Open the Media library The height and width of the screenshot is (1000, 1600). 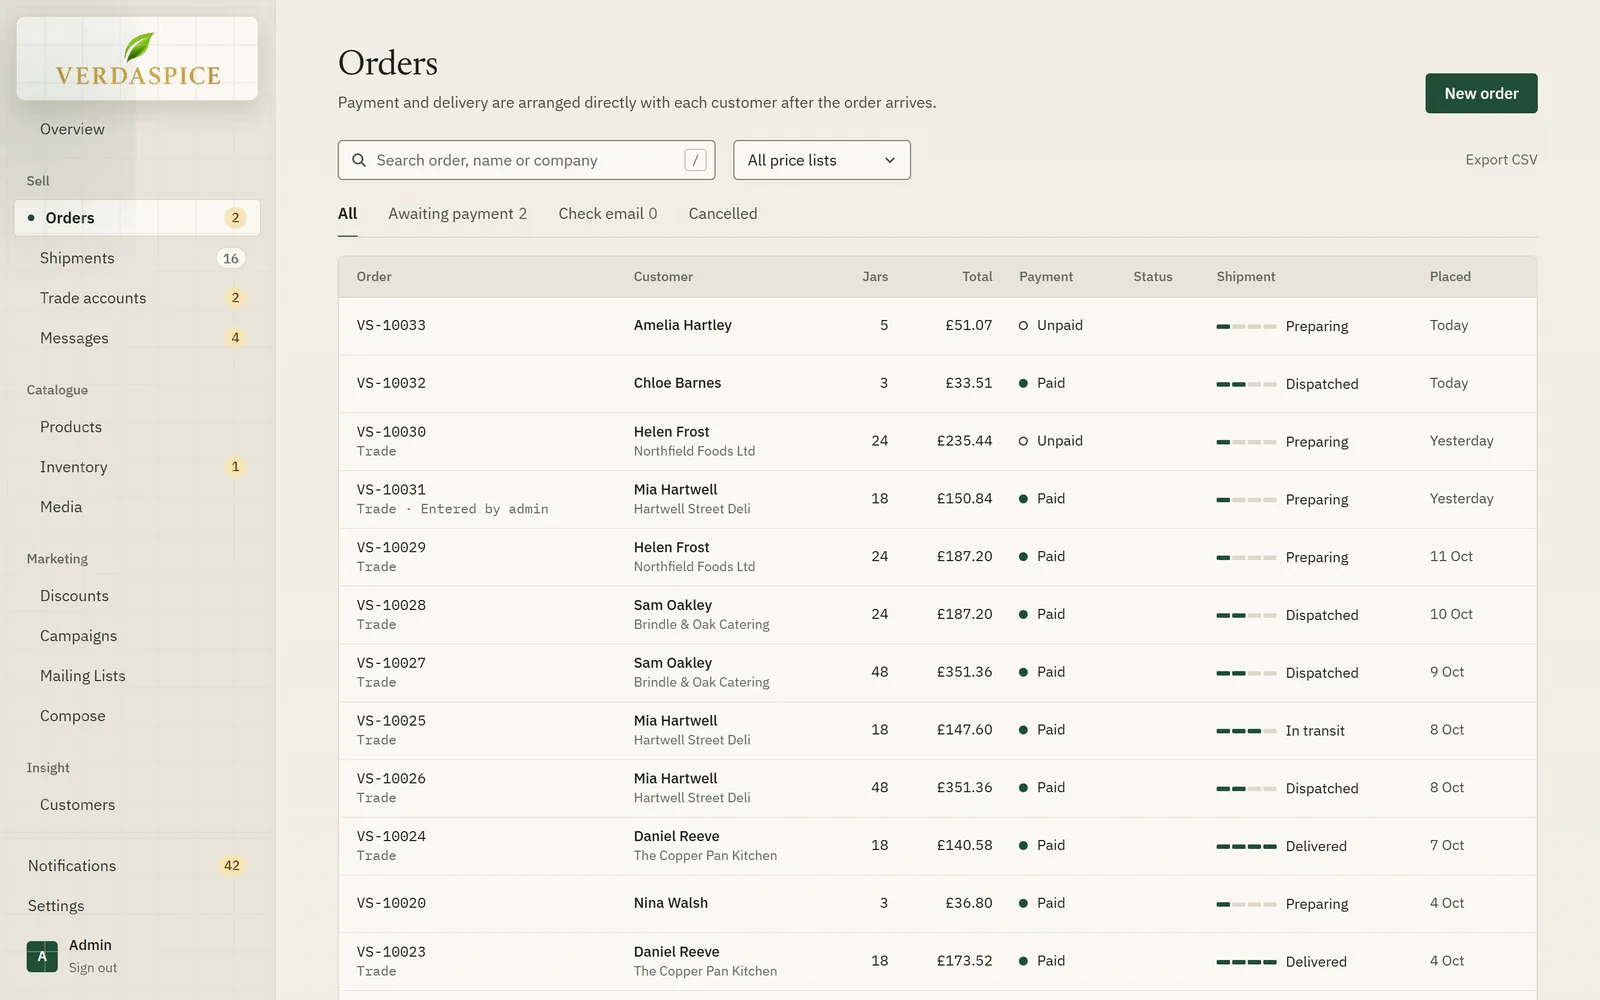tap(137, 507)
